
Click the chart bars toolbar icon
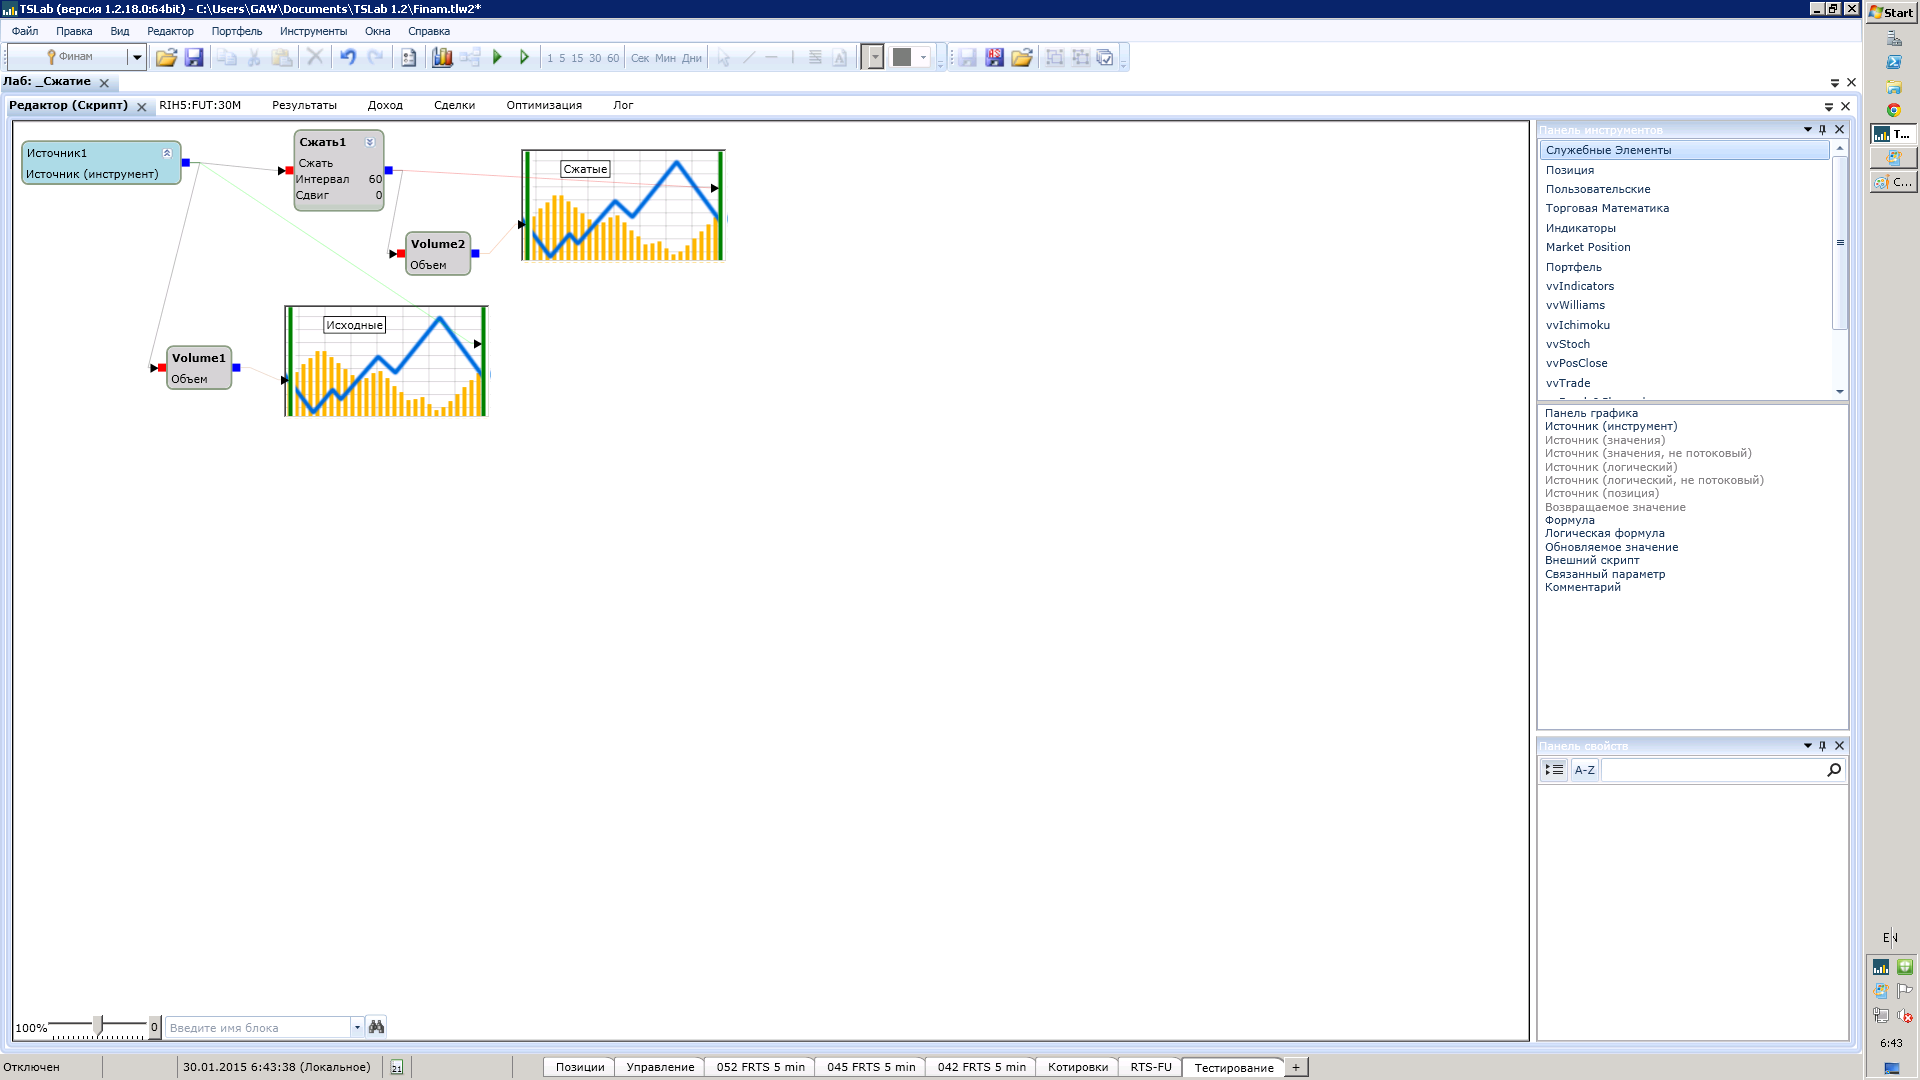(x=442, y=58)
